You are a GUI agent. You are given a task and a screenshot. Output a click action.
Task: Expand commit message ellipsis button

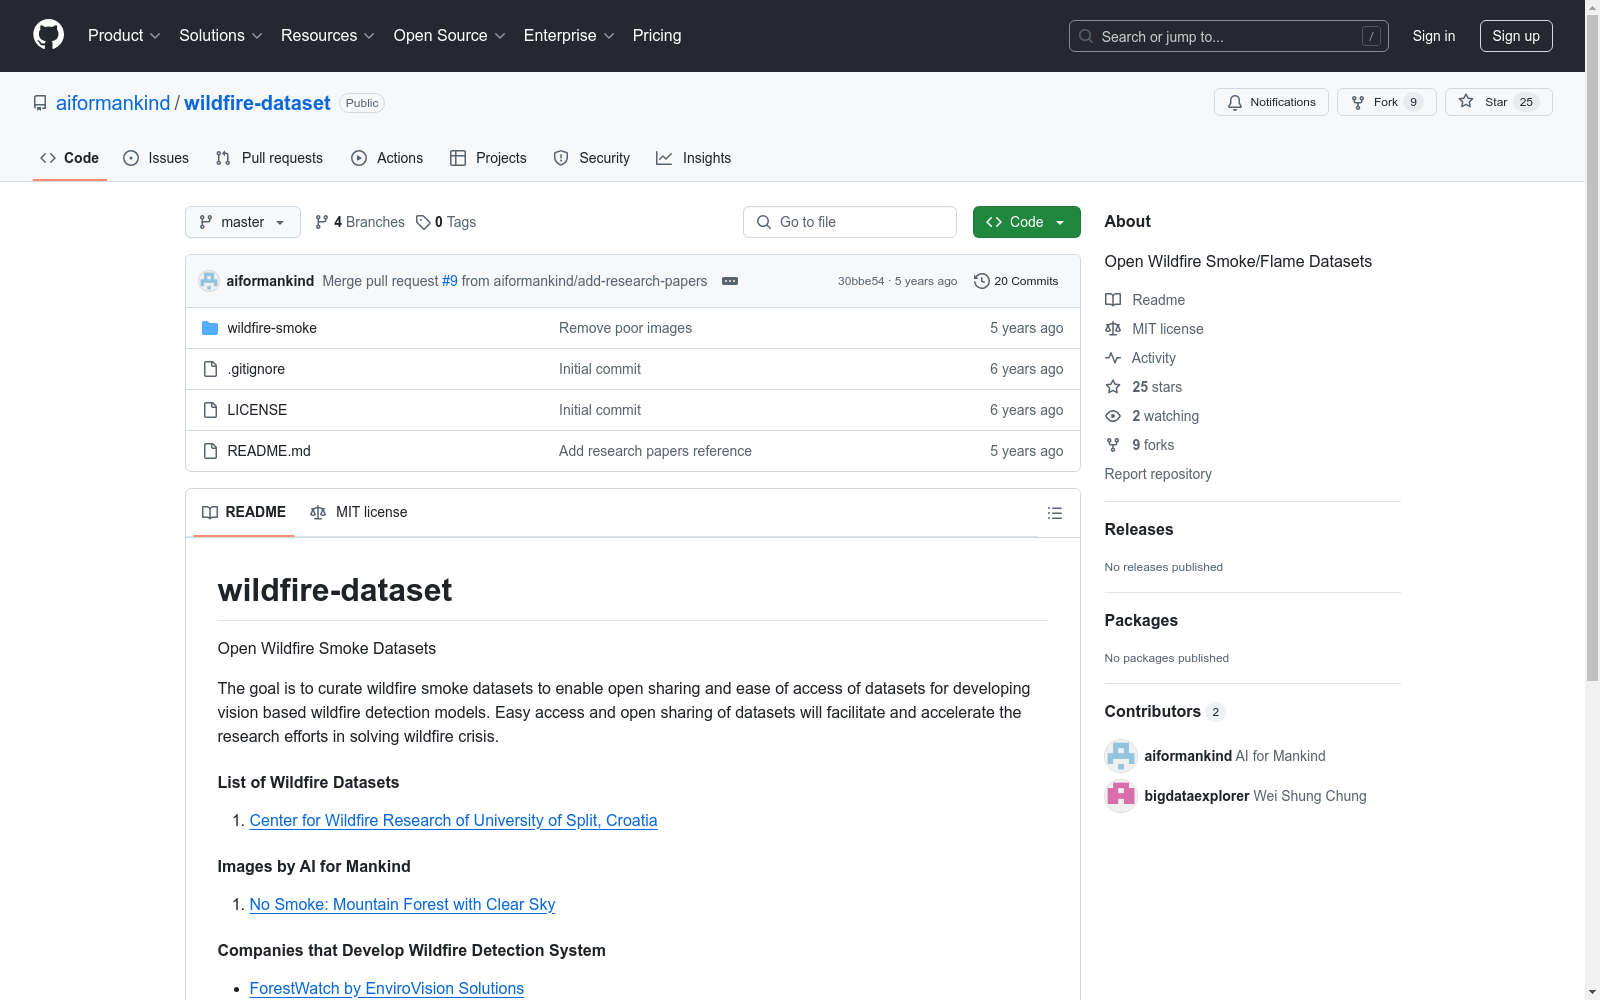tap(730, 281)
